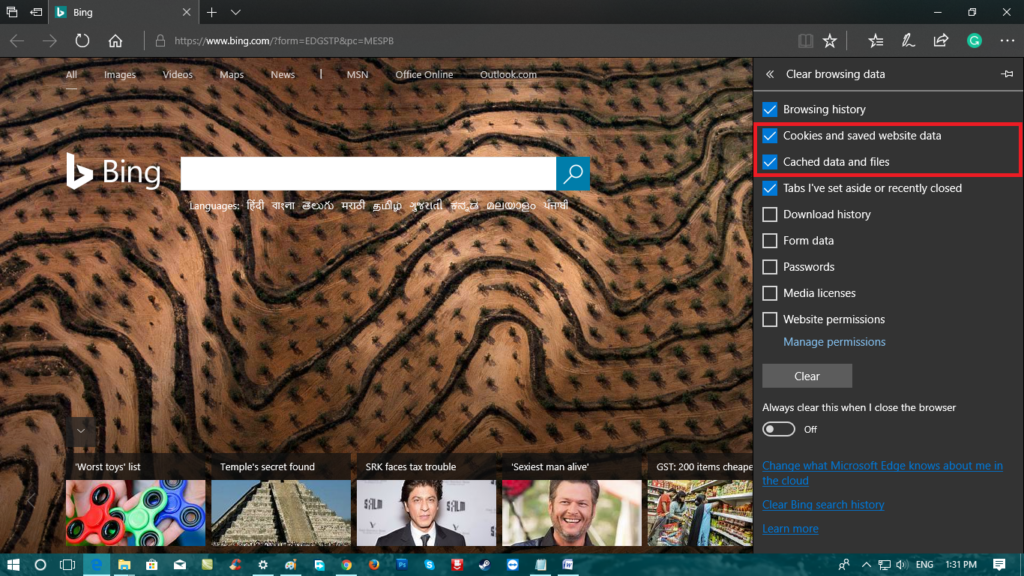Open the News tab on Bing
1024x576 pixels.
(283, 74)
